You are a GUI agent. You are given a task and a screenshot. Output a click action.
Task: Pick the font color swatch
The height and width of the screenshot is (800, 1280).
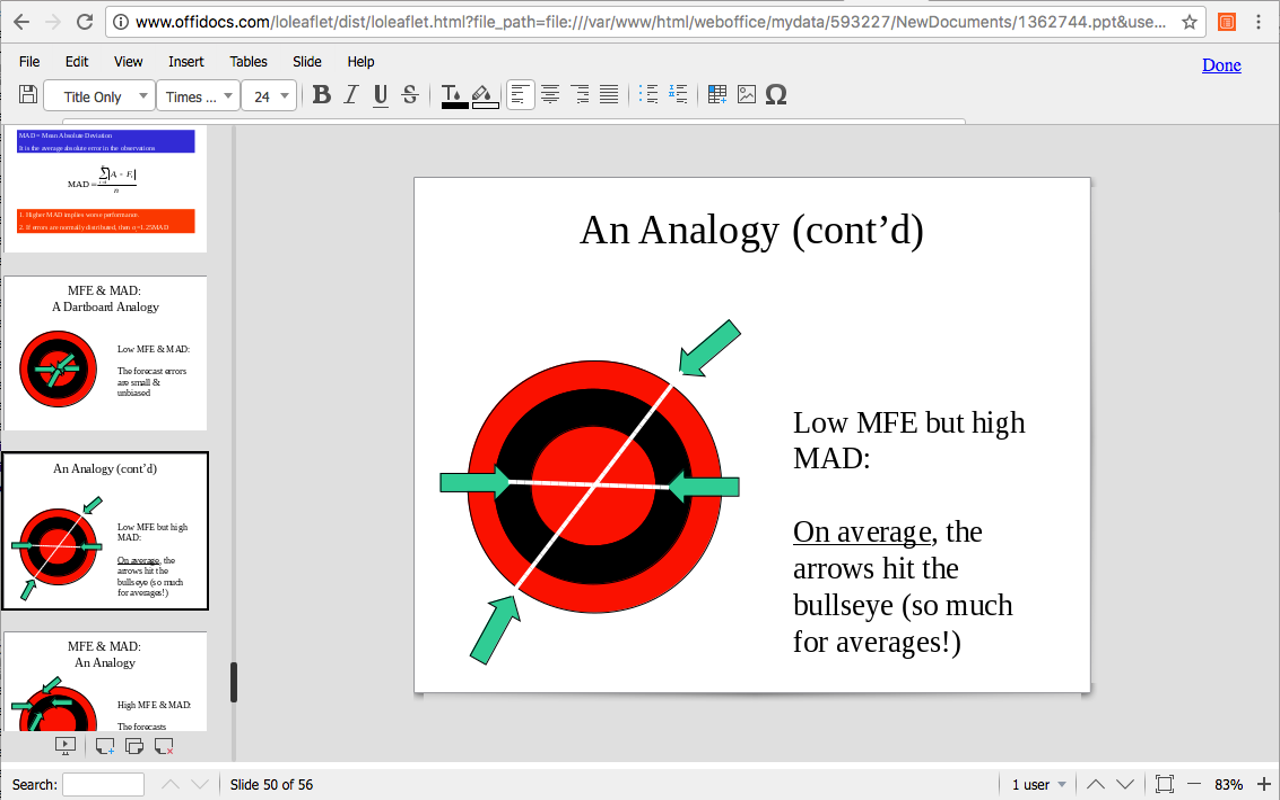coord(454,95)
